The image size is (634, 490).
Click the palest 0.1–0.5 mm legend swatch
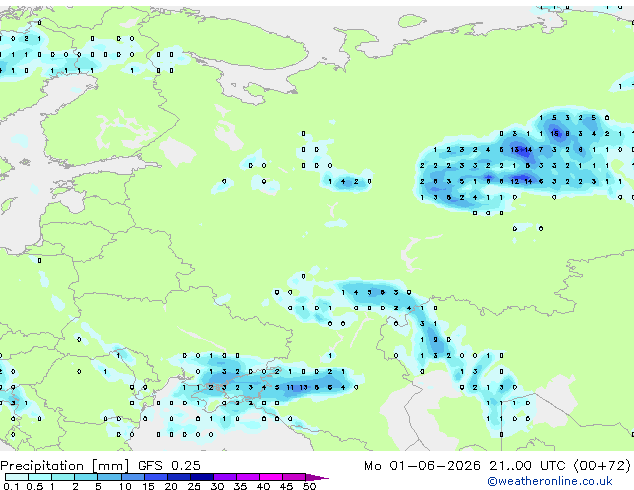(17, 477)
